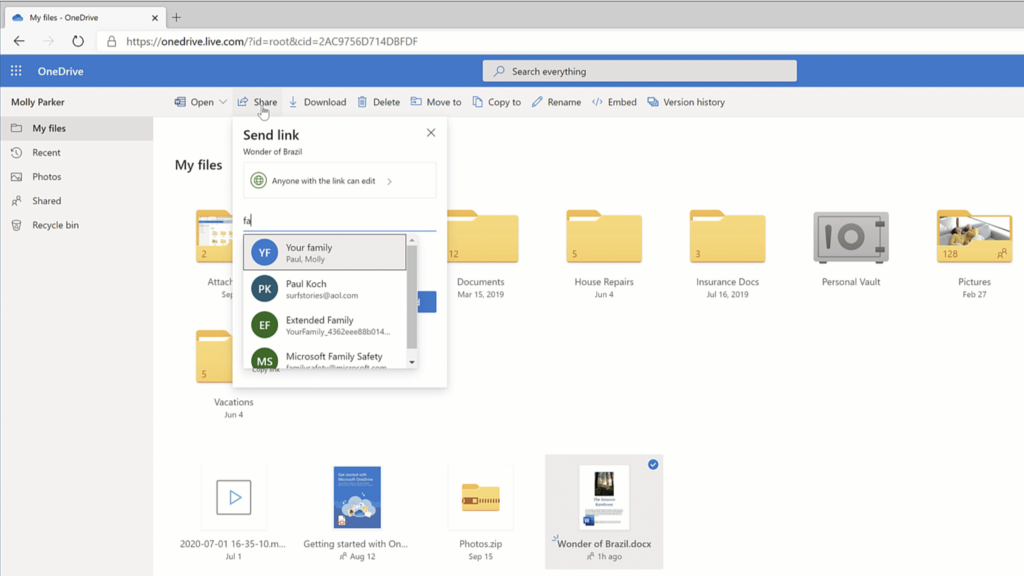Screen dimensions: 1024x576
Task: Open a new browser tab
Action: point(176,18)
